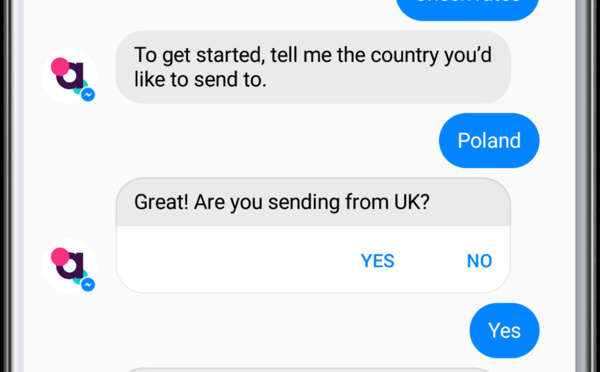Click the word 'country' in the bot message

tap(405, 55)
